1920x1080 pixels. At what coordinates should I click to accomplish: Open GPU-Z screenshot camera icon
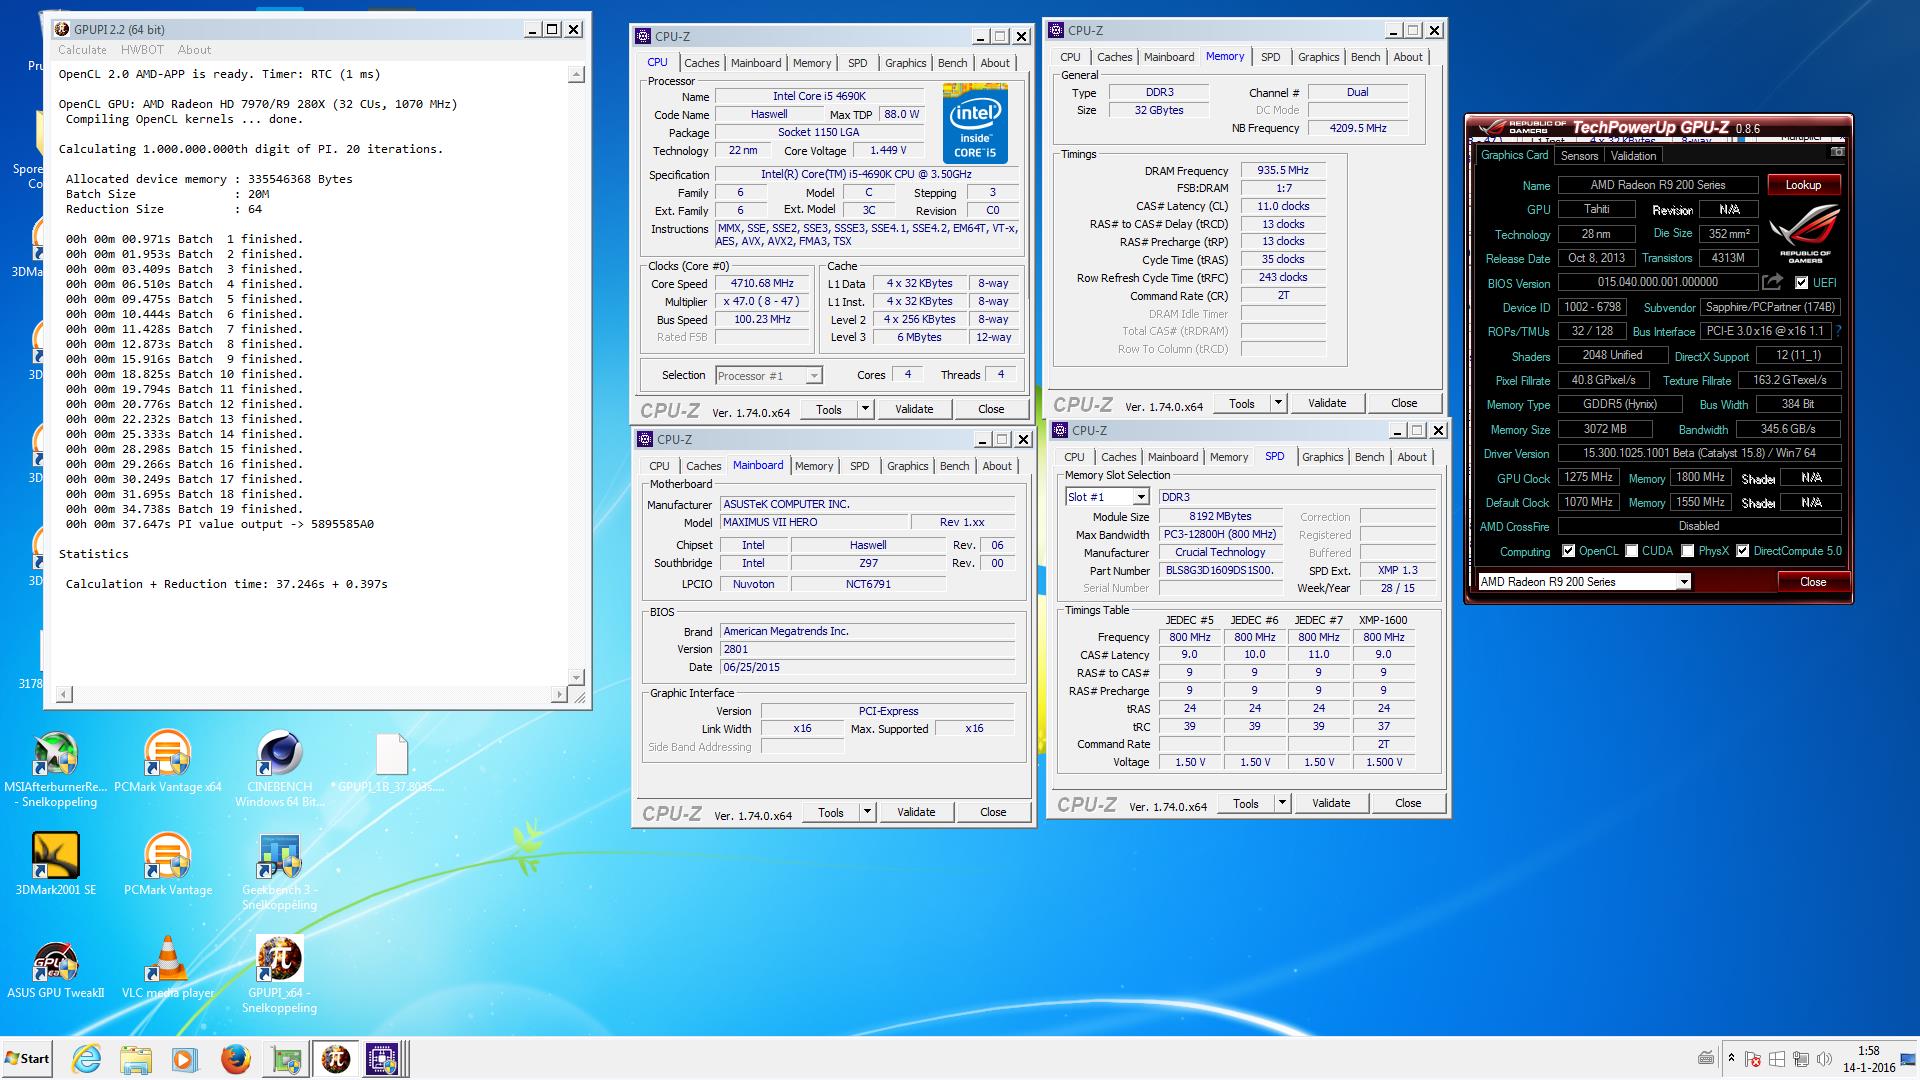tap(1837, 152)
